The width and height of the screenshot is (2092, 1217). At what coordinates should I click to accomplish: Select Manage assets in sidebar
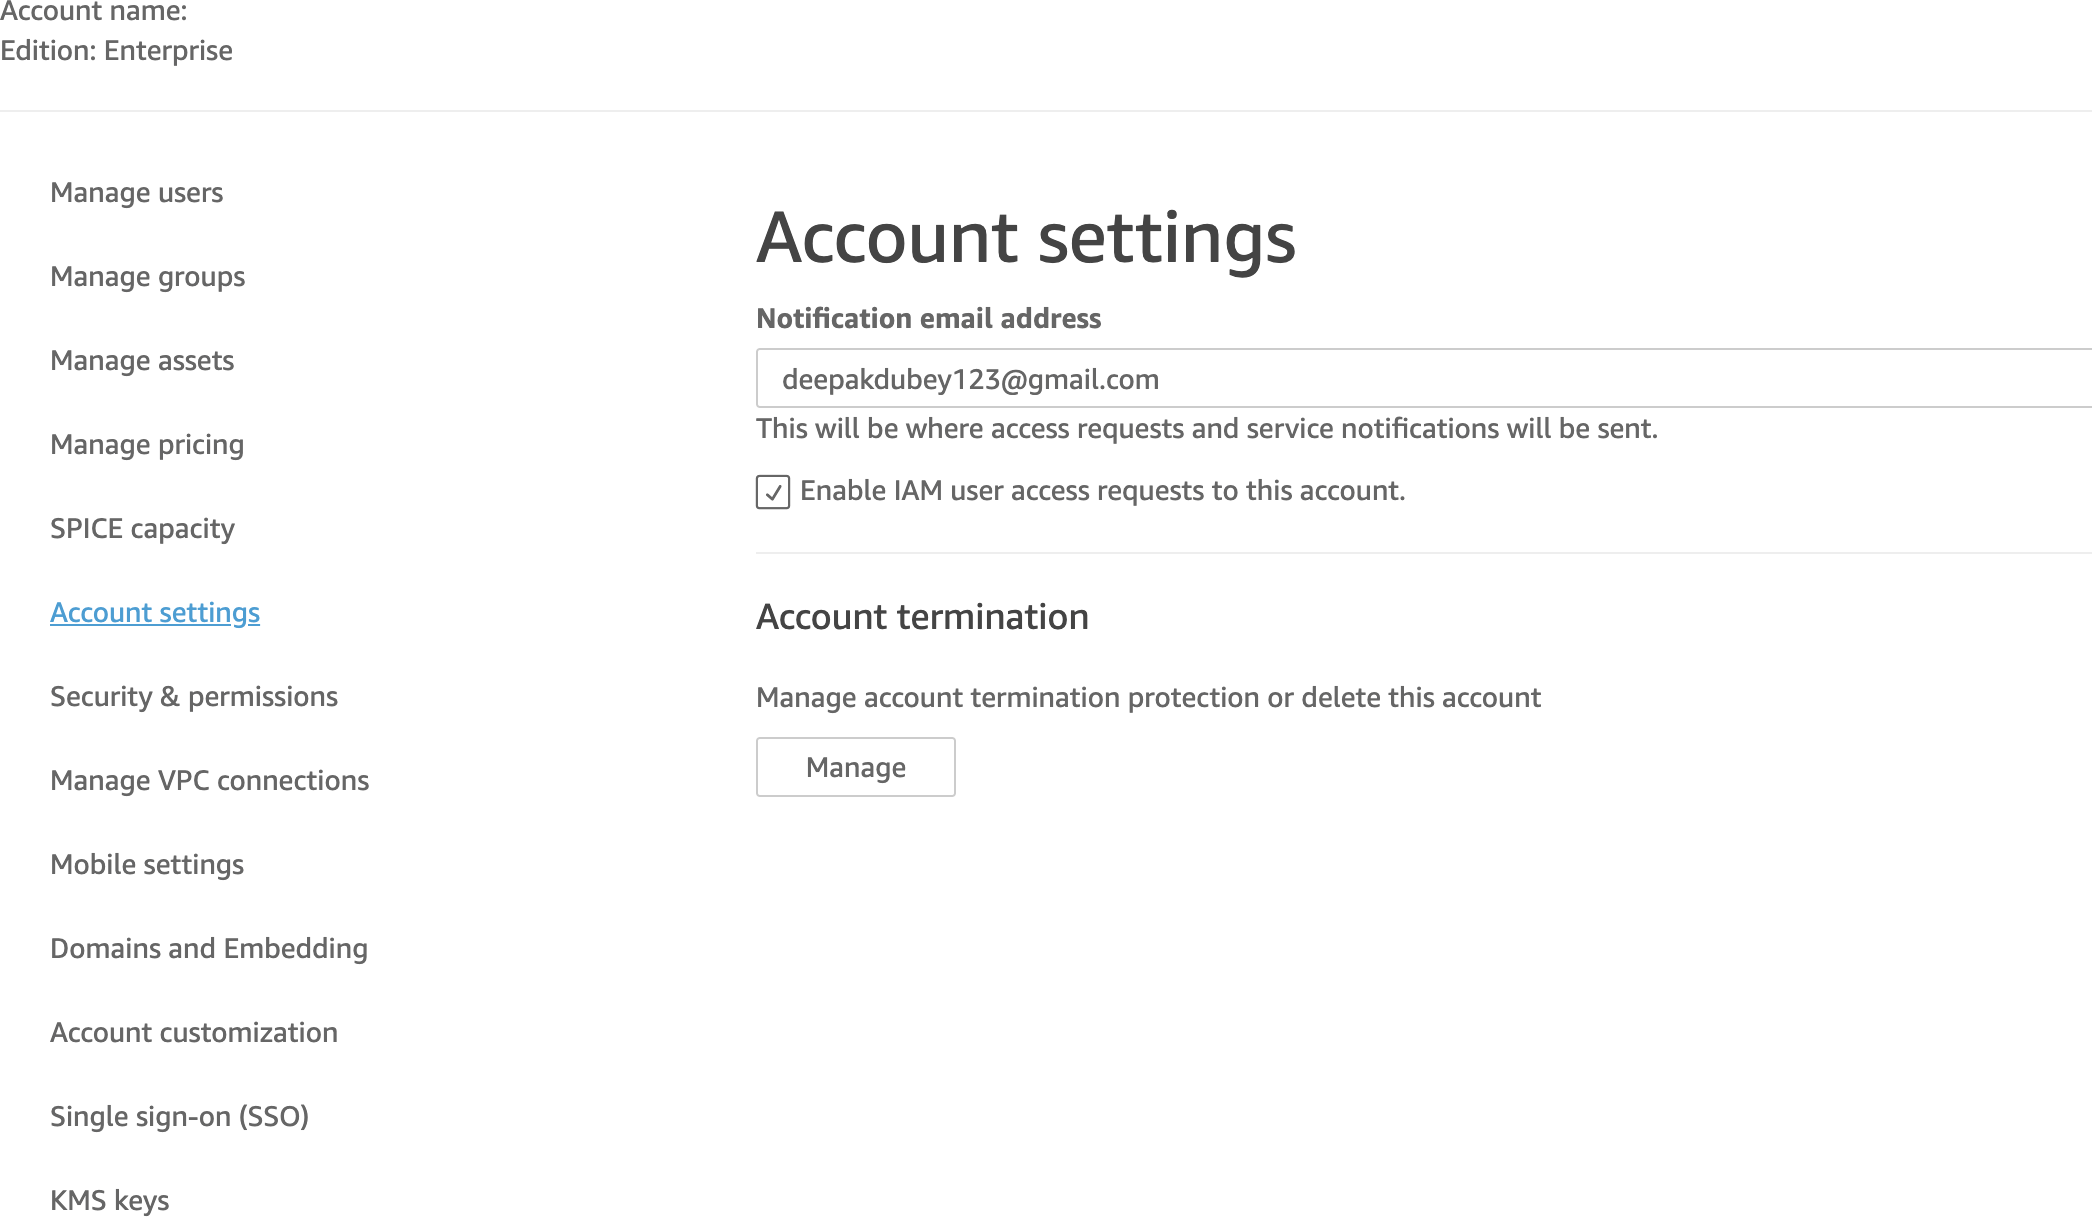[142, 360]
